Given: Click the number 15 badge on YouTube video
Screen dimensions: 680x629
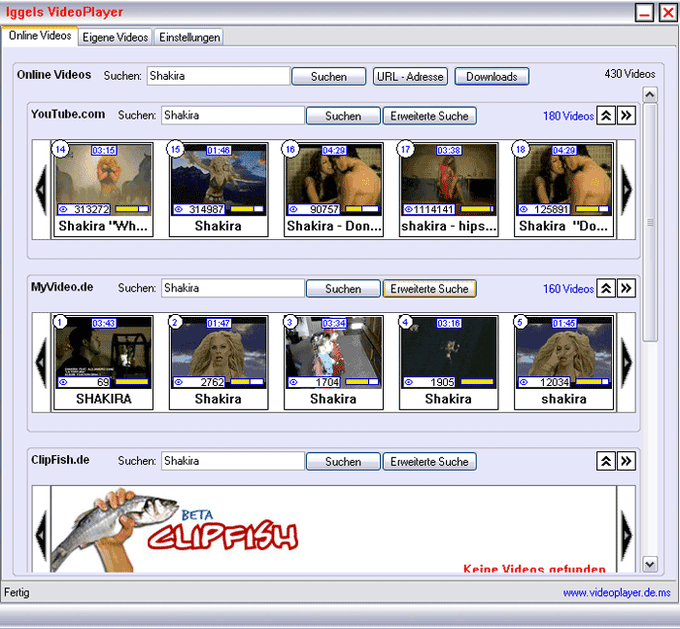Looking at the screenshot, I should tap(175, 150).
